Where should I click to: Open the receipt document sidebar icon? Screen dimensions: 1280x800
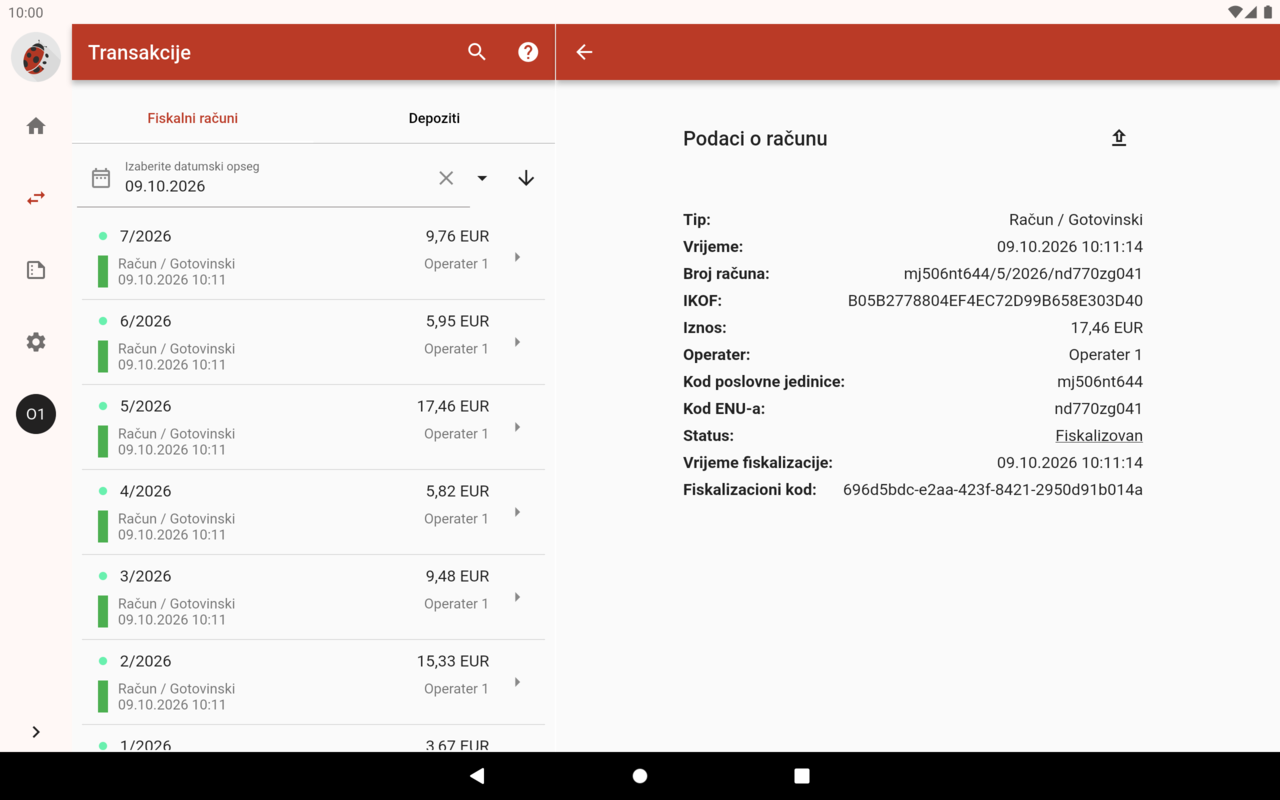(x=36, y=270)
